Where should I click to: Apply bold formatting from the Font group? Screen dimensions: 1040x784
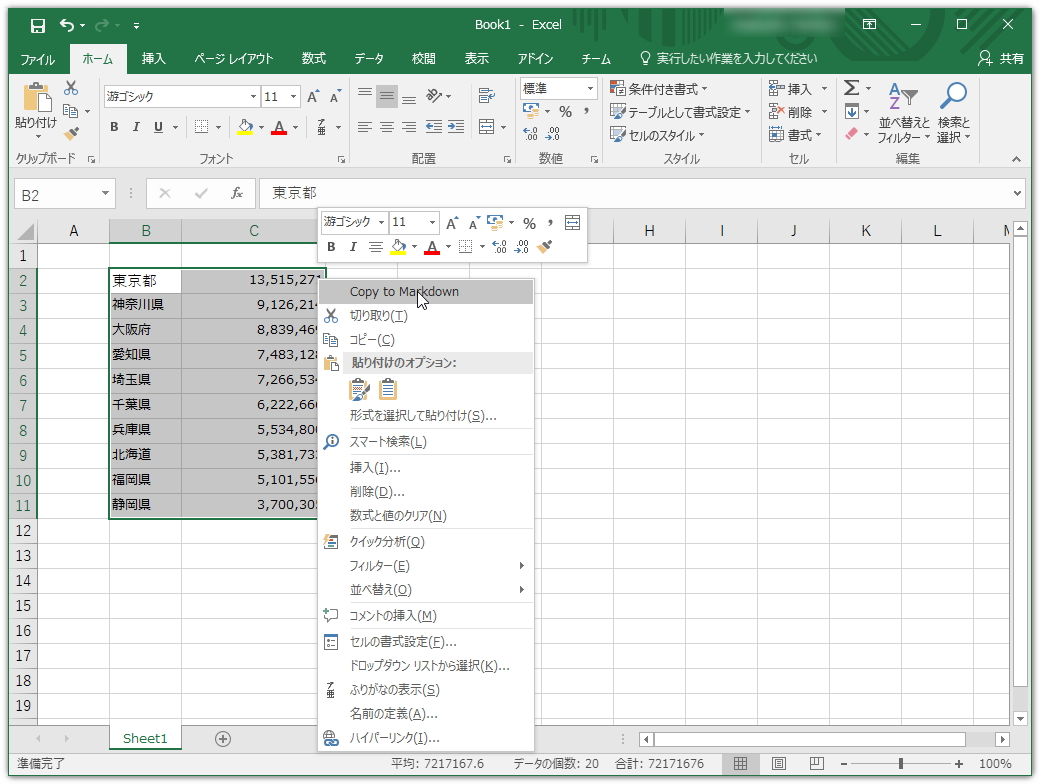pyautogui.click(x=113, y=127)
